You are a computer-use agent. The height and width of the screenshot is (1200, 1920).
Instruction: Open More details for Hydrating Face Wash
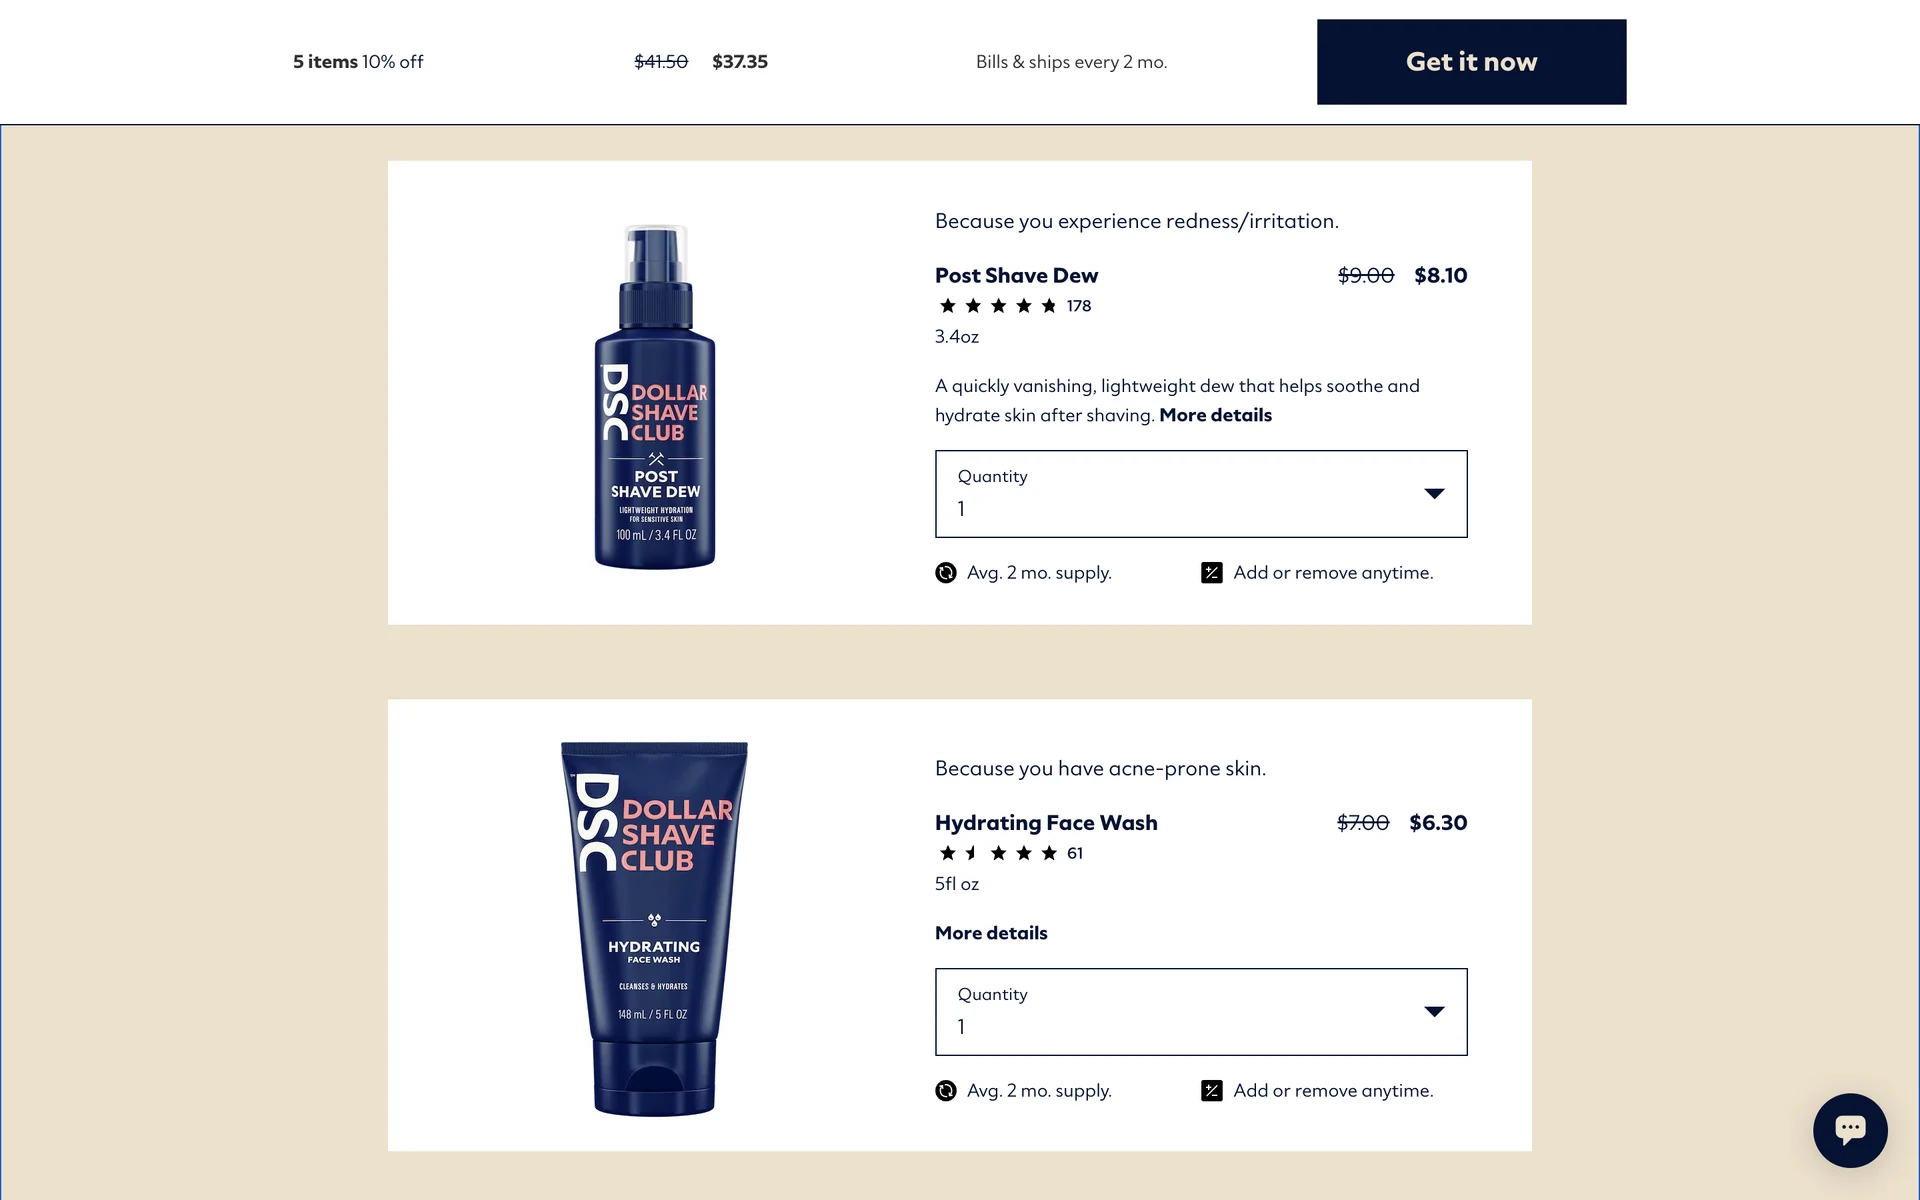(991, 933)
